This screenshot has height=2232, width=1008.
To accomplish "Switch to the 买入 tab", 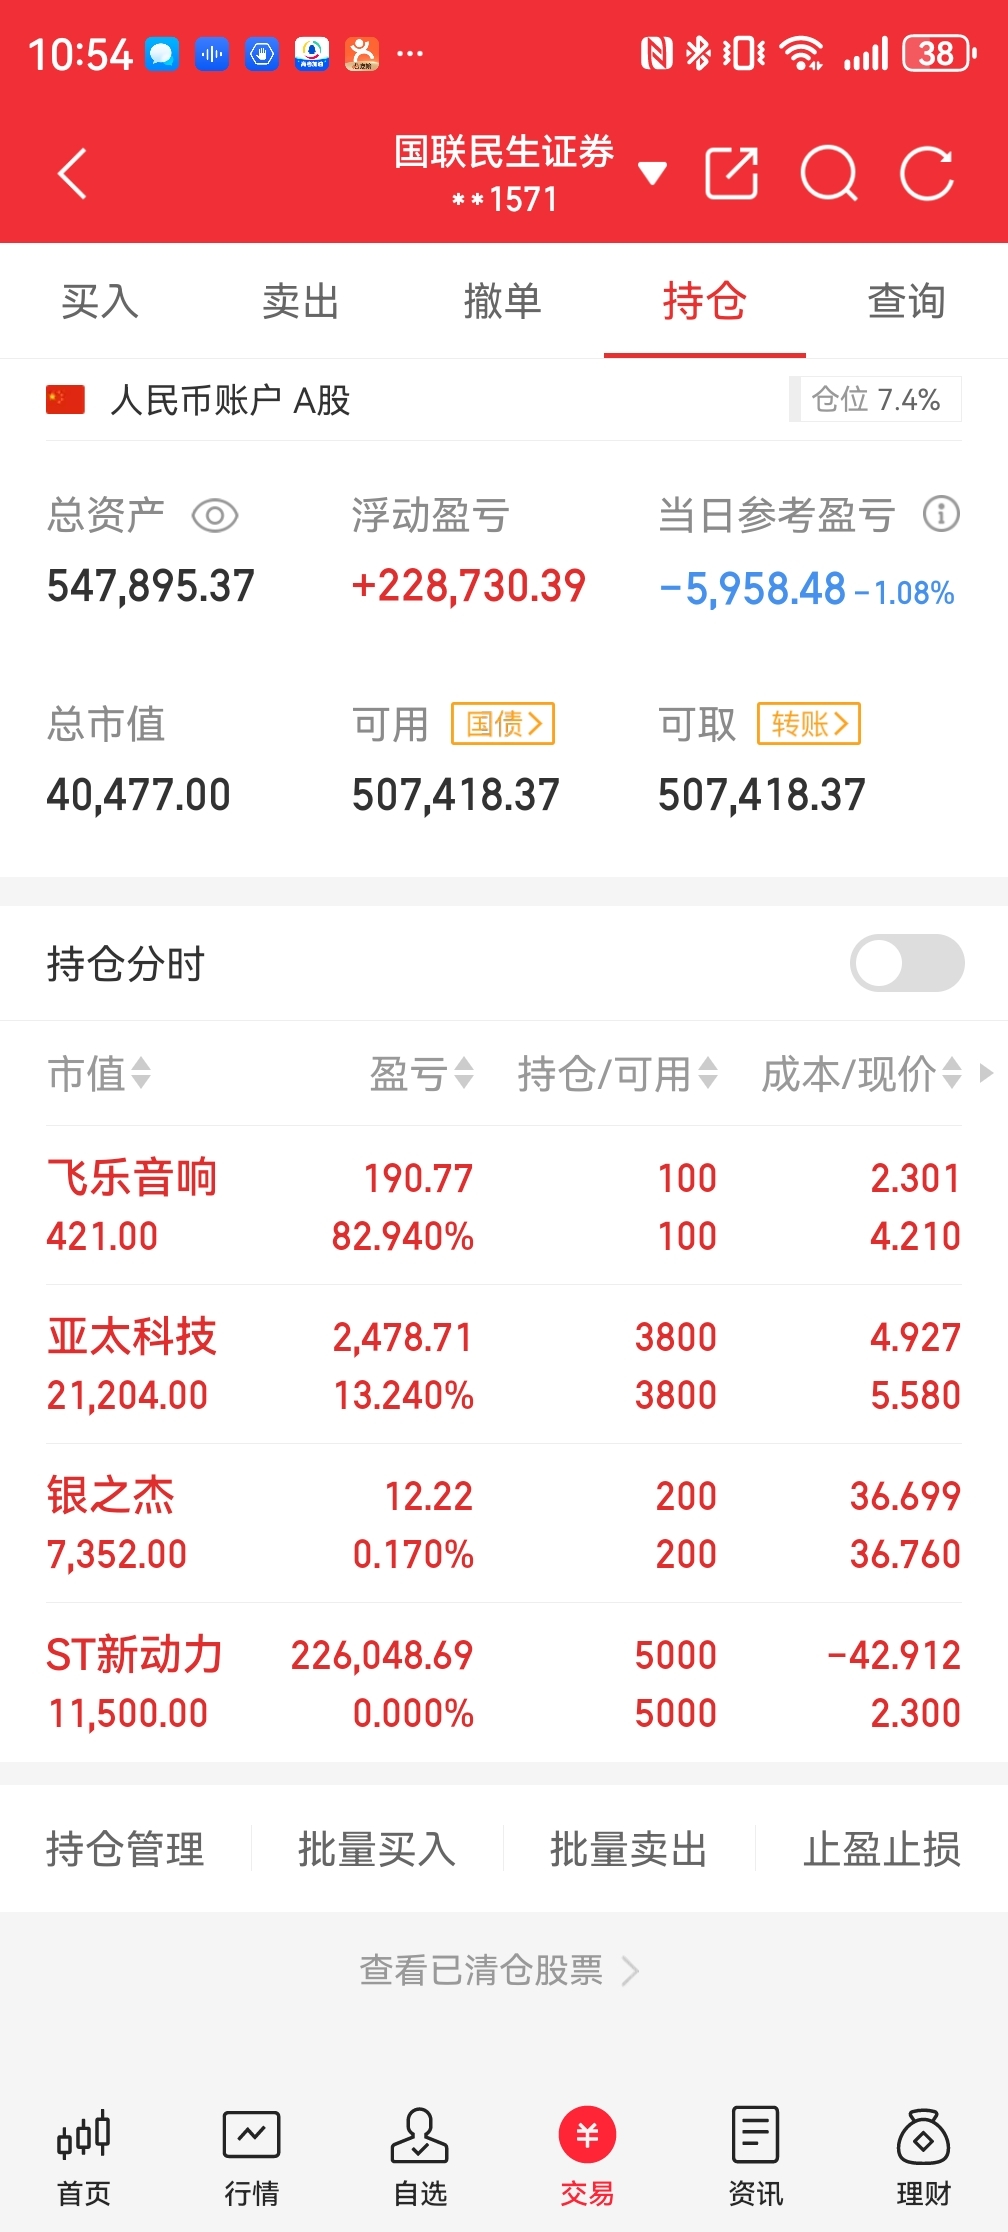I will click(x=100, y=301).
